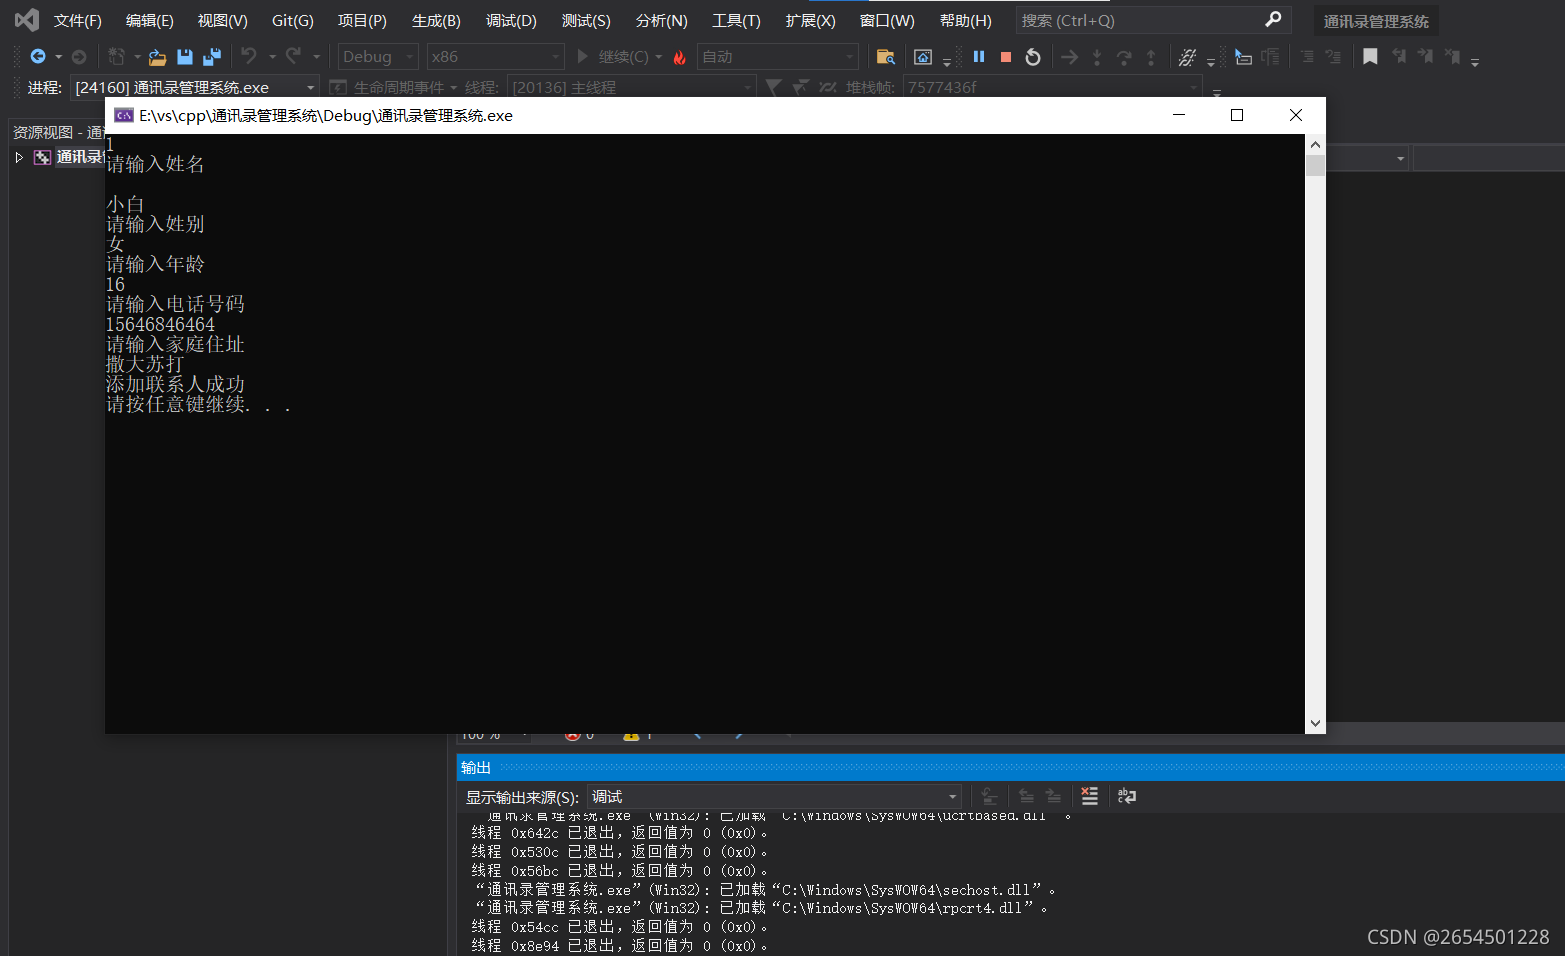
Task: Click the 15646846464 phone number text
Action: 160,324
